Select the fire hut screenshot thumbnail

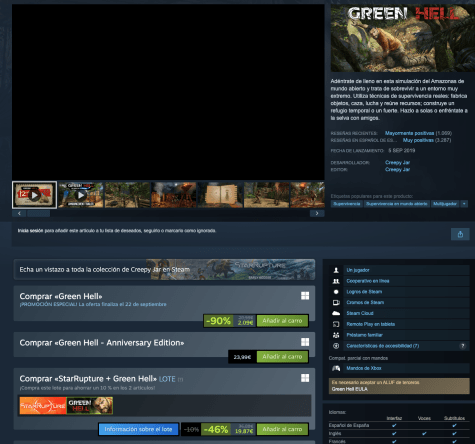tap(174, 195)
